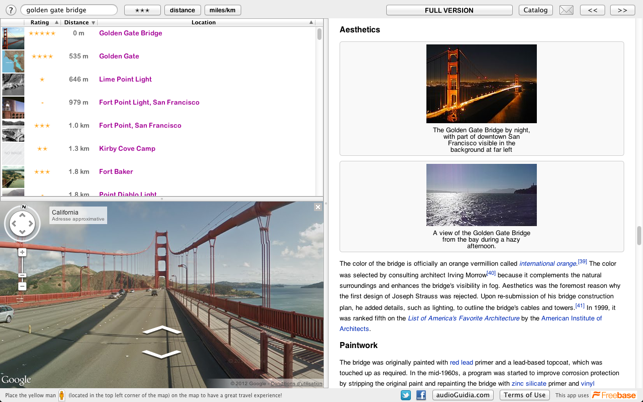The height and width of the screenshot is (402, 643).
Task: Filter results with the three-star button
Action: tap(142, 10)
